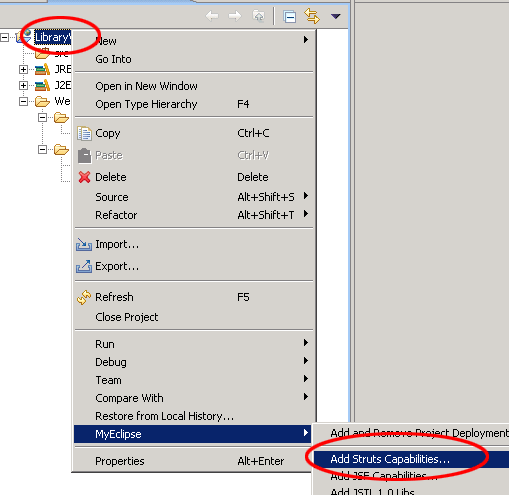The height and width of the screenshot is (495, 509).
Task: Expand the J2E library tree node
Action: click(23, 85)
